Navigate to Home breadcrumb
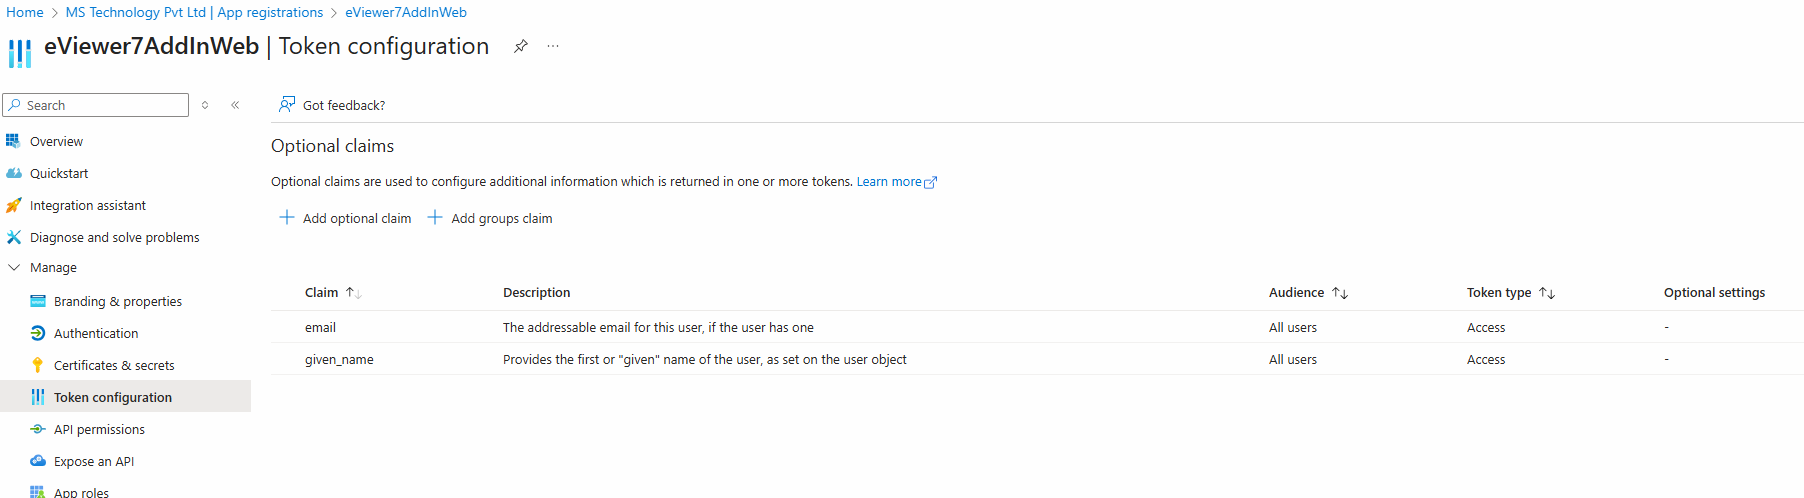 (x=25, y=12)
